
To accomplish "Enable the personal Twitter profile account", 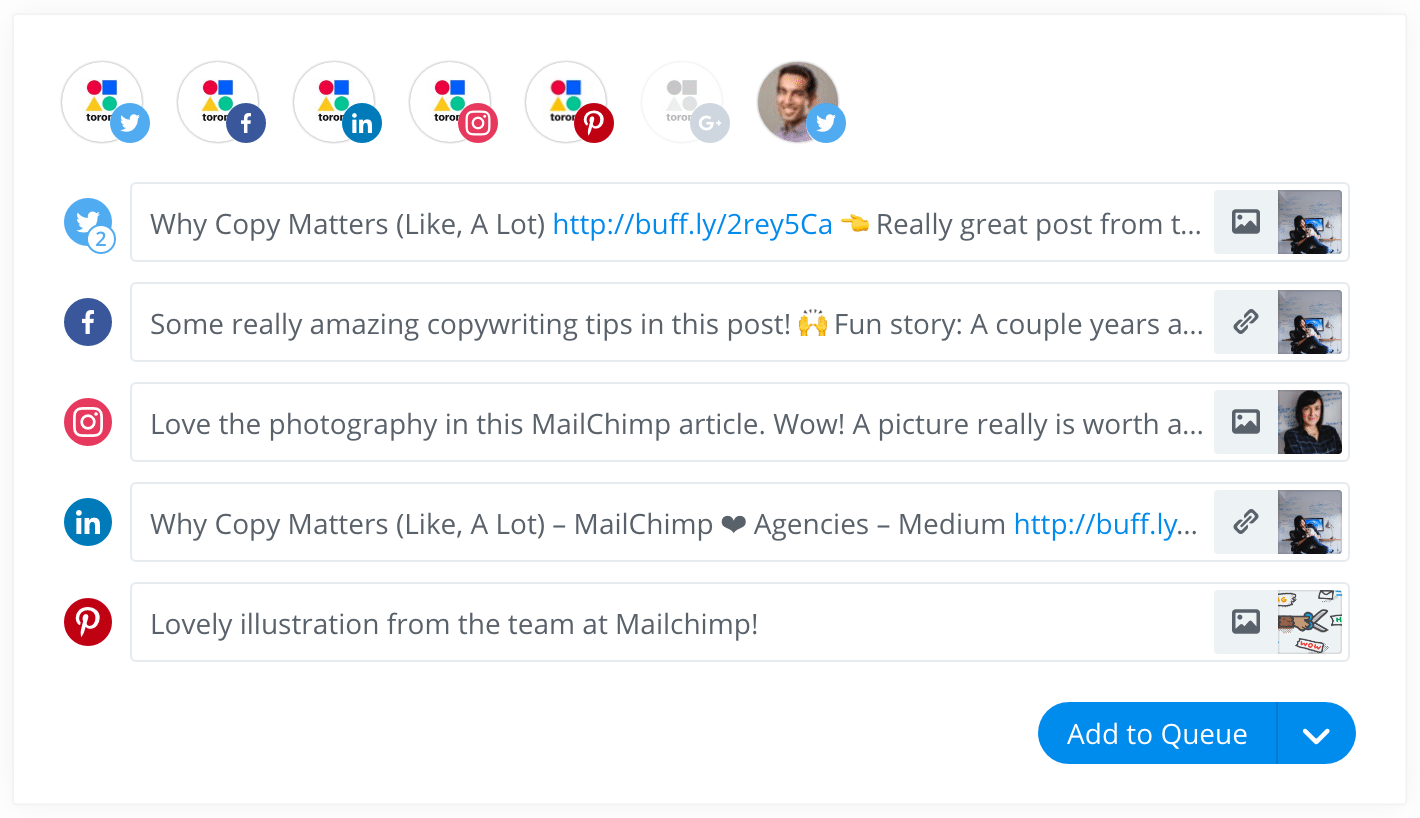I will [x=798, y=101].
